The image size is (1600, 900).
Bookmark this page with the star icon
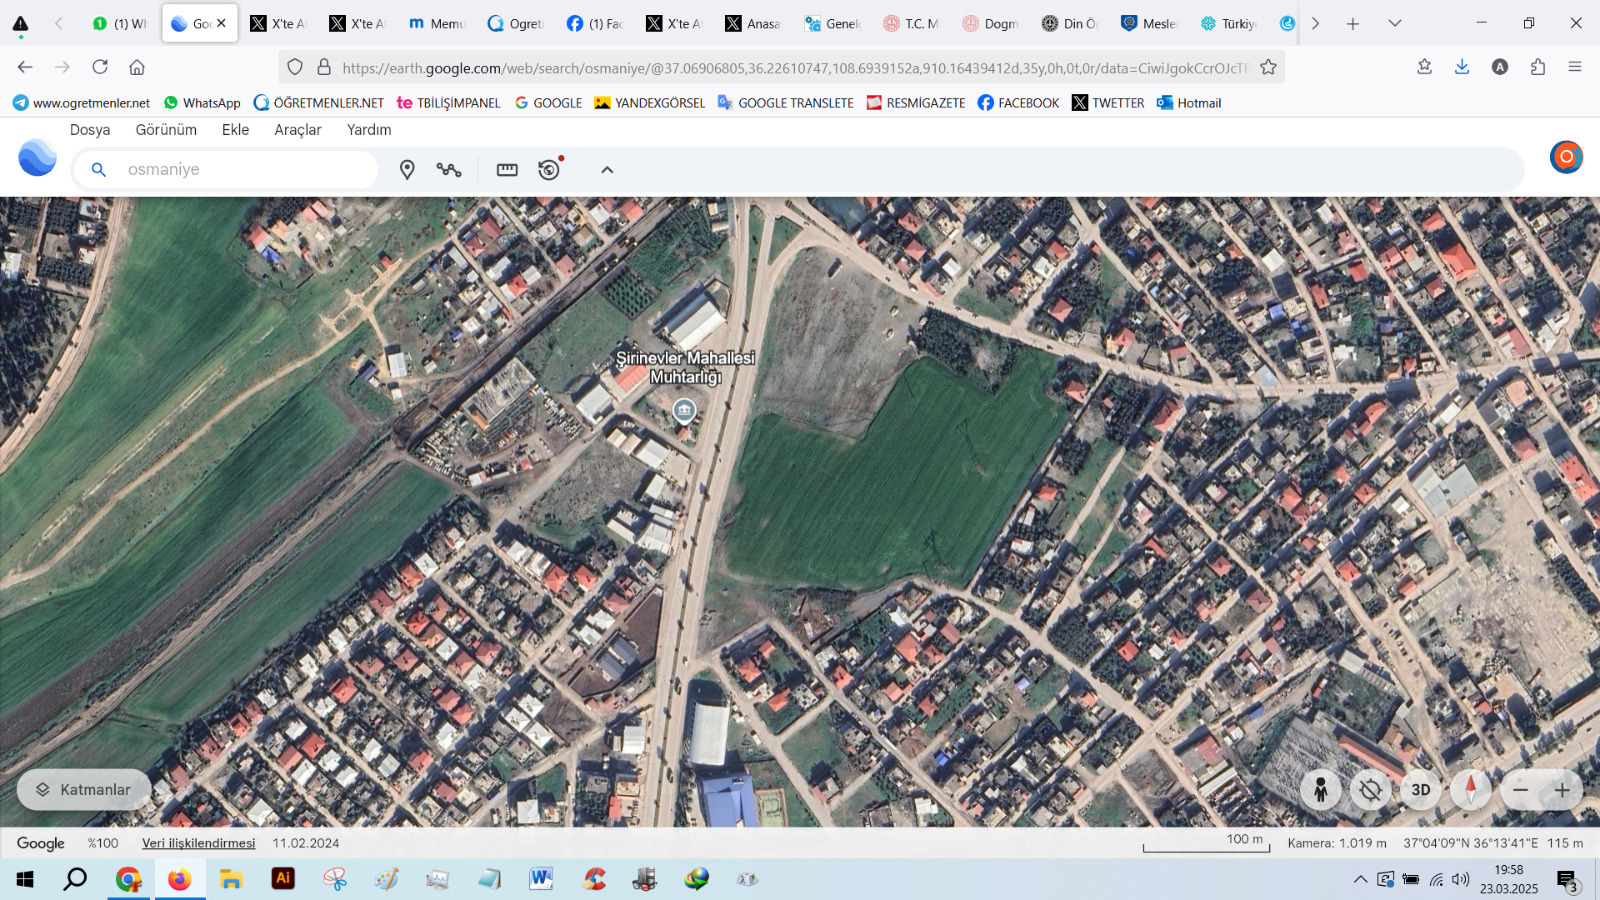coord(1268,67)
